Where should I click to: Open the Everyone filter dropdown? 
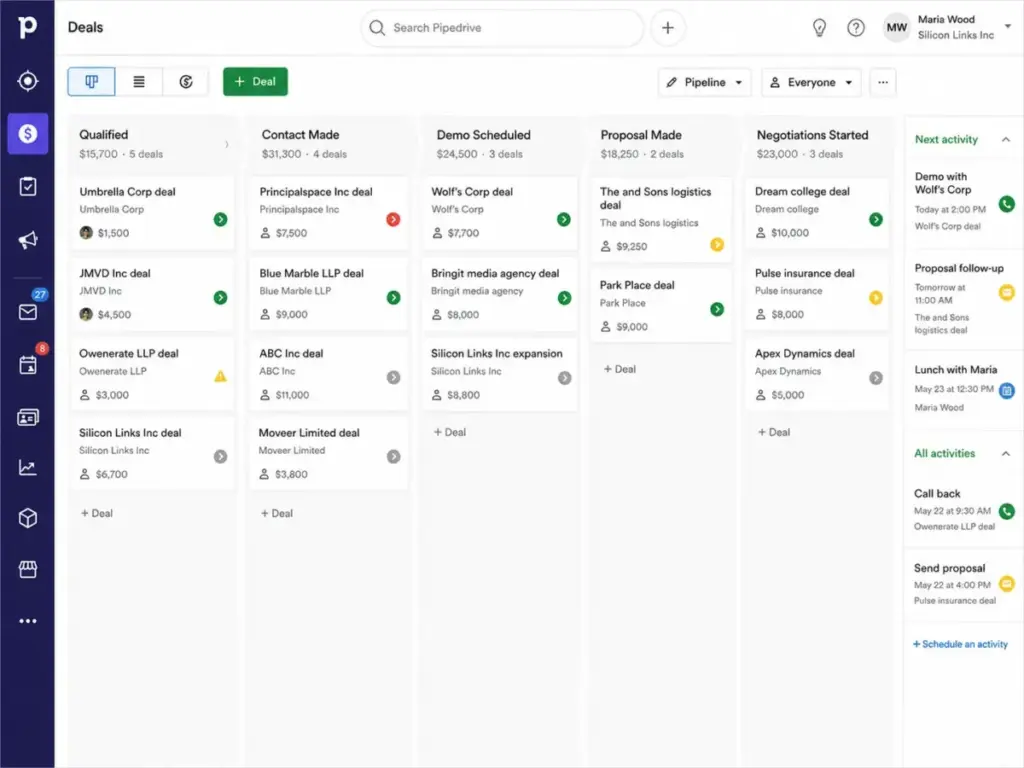coord(811,82)
